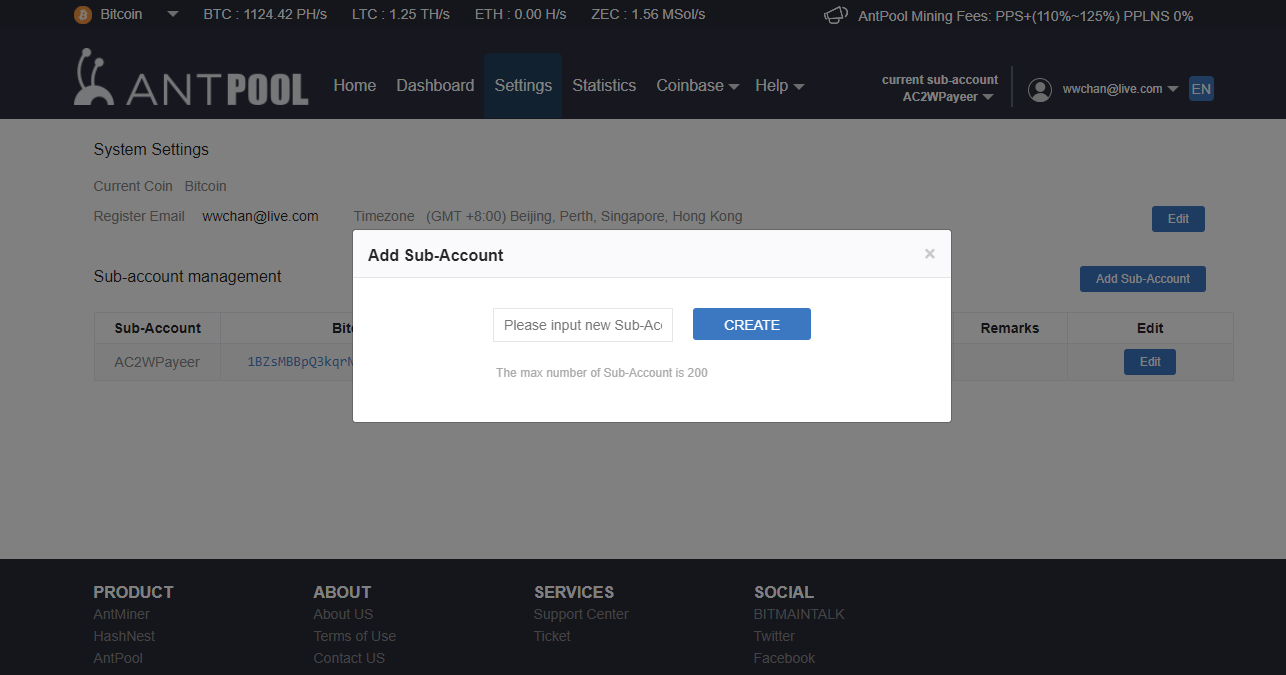Click the AntPool Mining Fees announcement text

coord(1026,16)
